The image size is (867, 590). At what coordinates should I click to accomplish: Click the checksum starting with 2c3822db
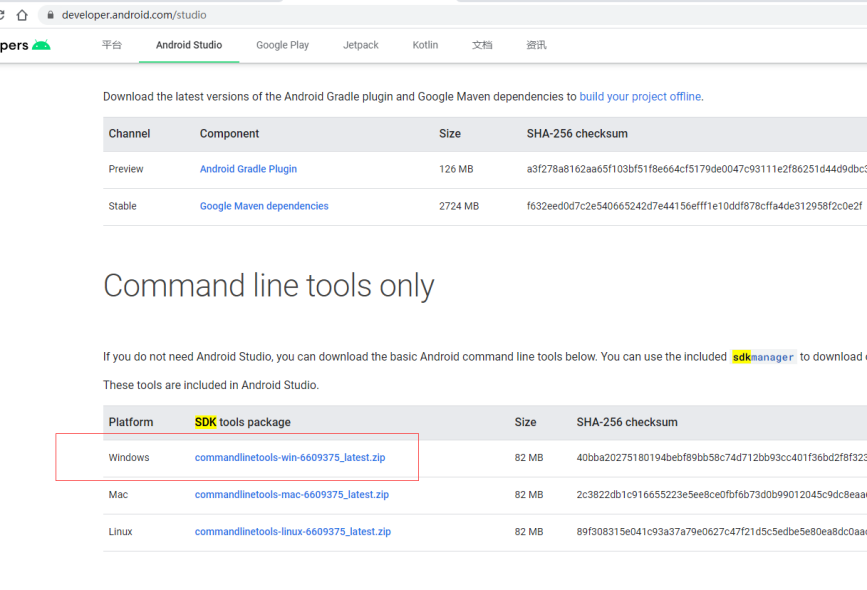tap(722, 494)
